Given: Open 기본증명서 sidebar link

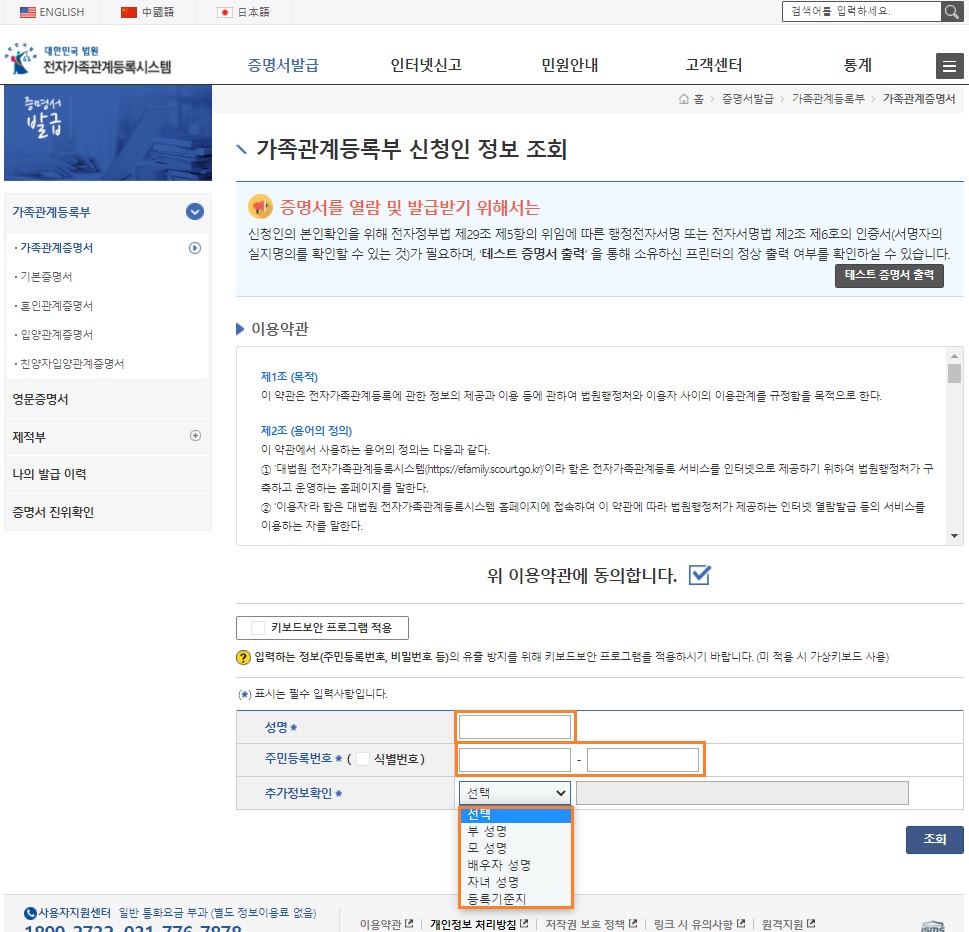Looking at the screenshot, I should [x=46, y=277].
